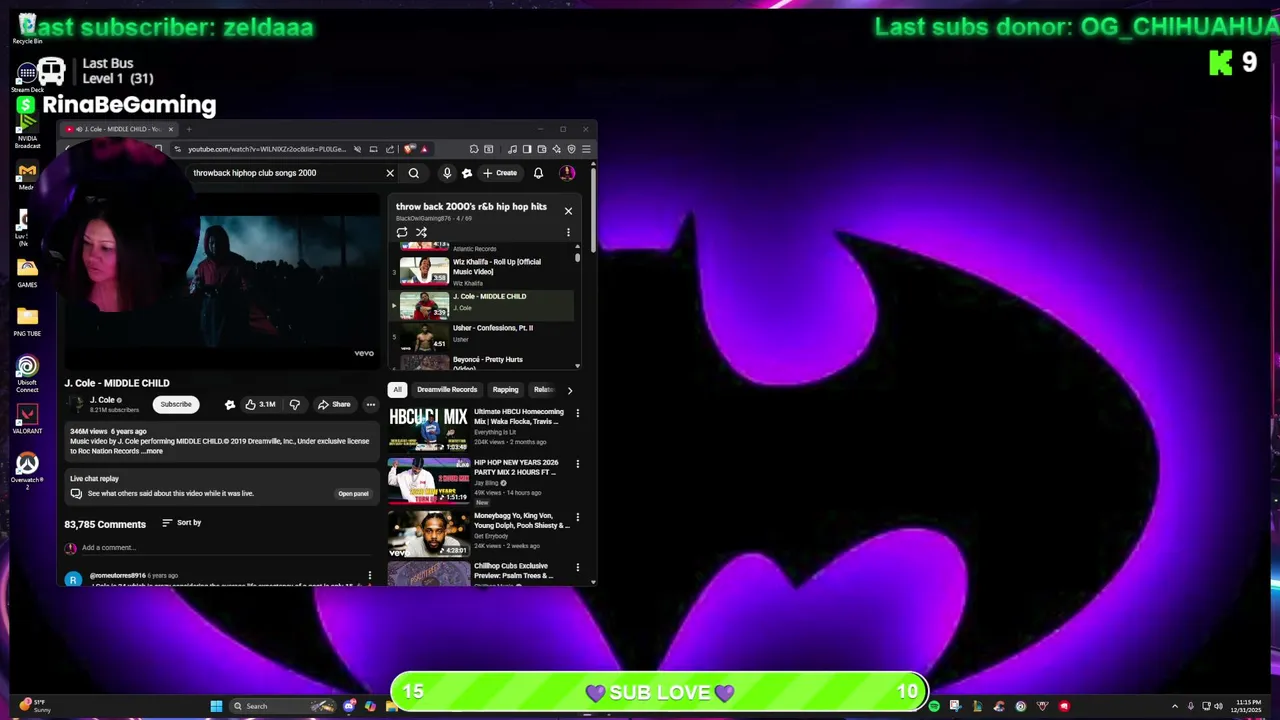Clear the YouTube search text with X
This screenshot has width=1280, height=720.
pos(390,173)
